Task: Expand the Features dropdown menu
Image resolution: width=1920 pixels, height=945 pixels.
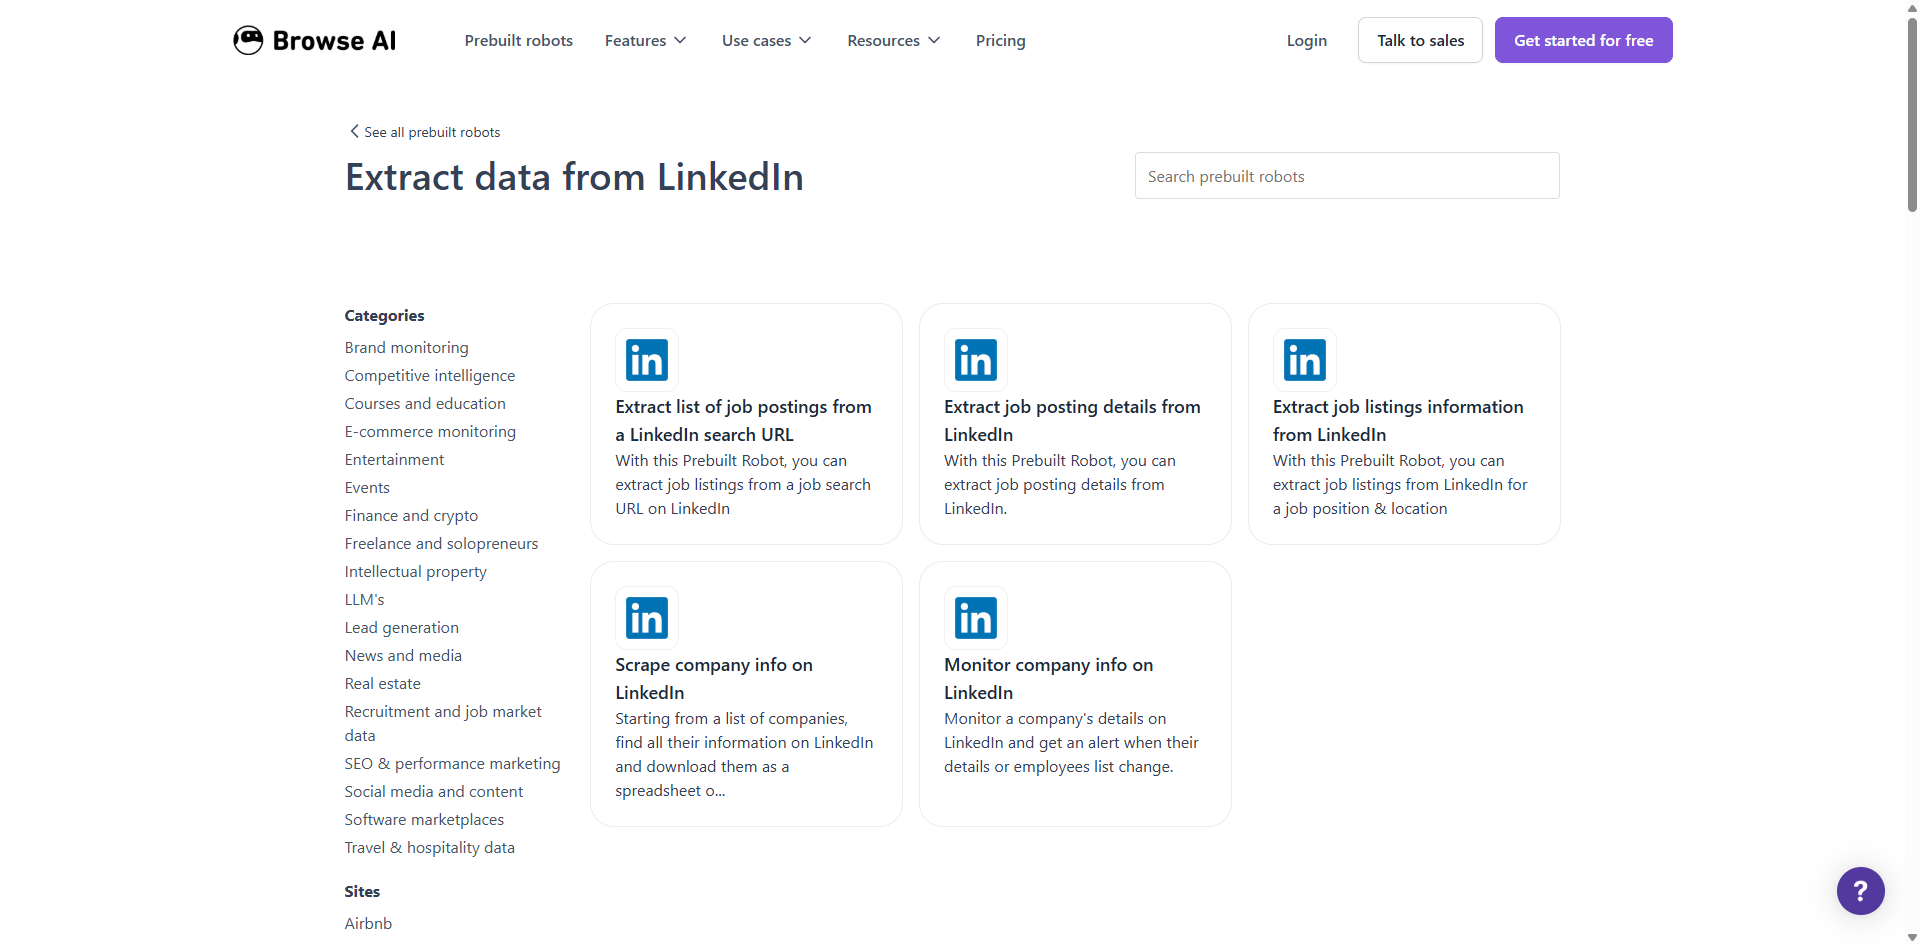Action: click(x=645, y=41)
